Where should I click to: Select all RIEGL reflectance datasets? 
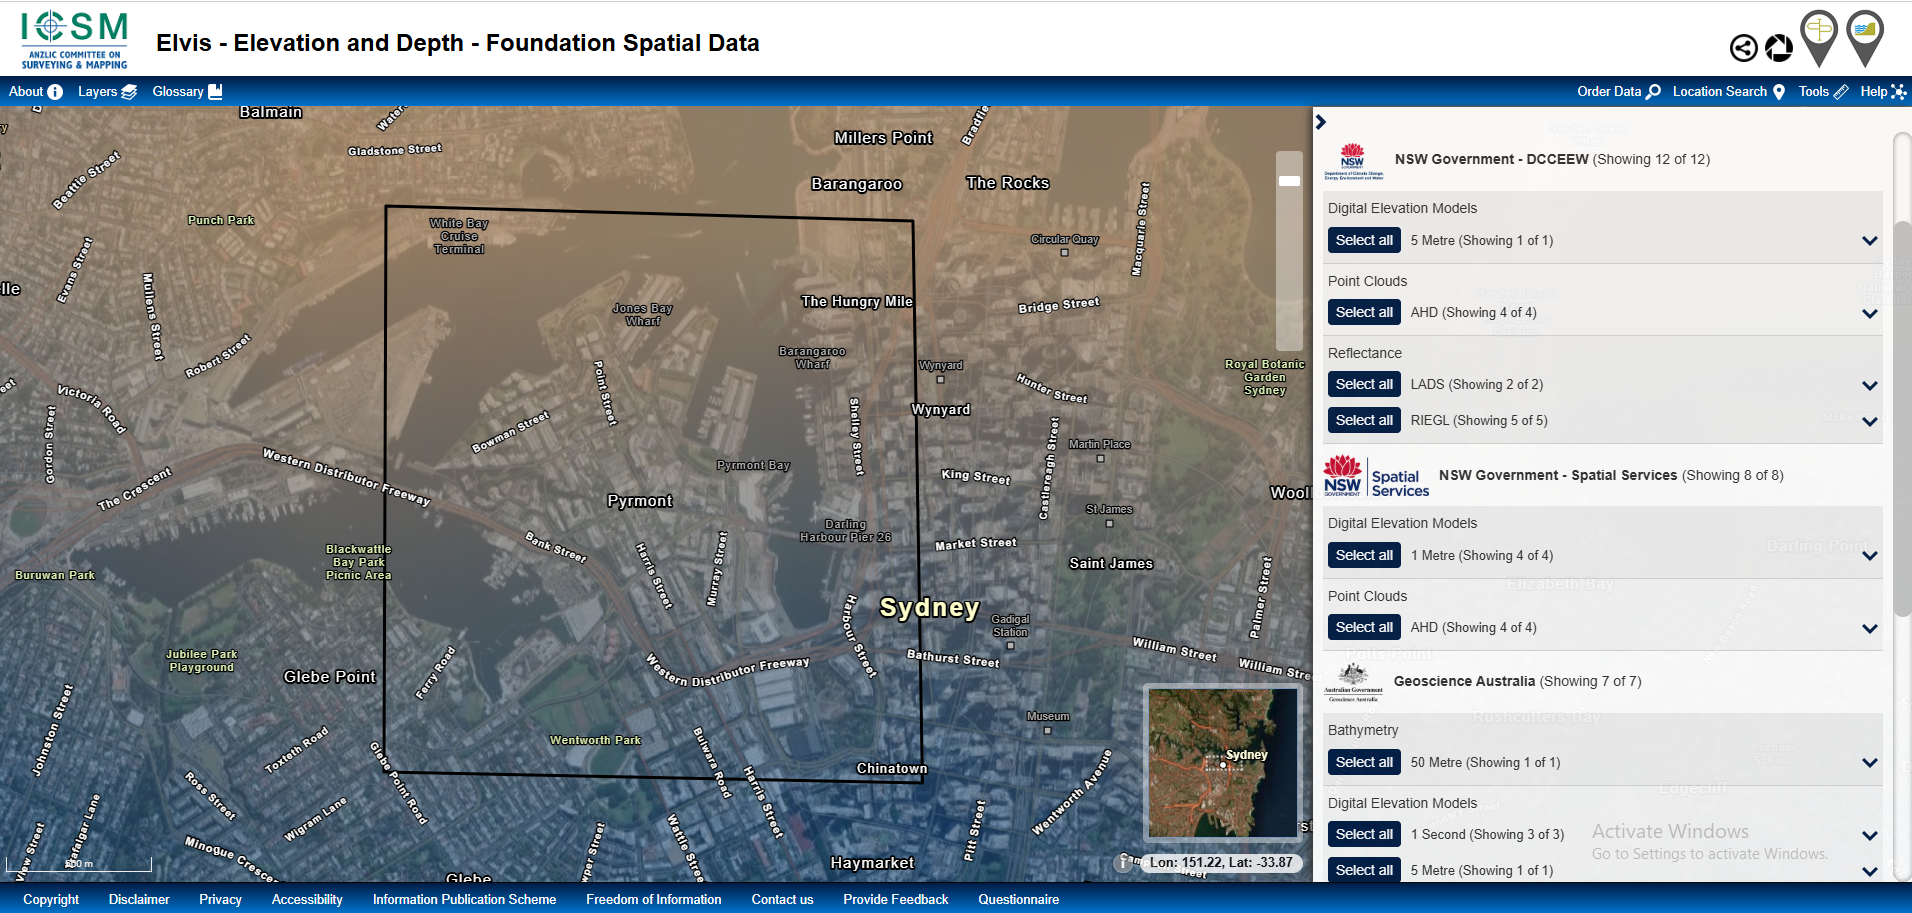[x=1364, y=420]
